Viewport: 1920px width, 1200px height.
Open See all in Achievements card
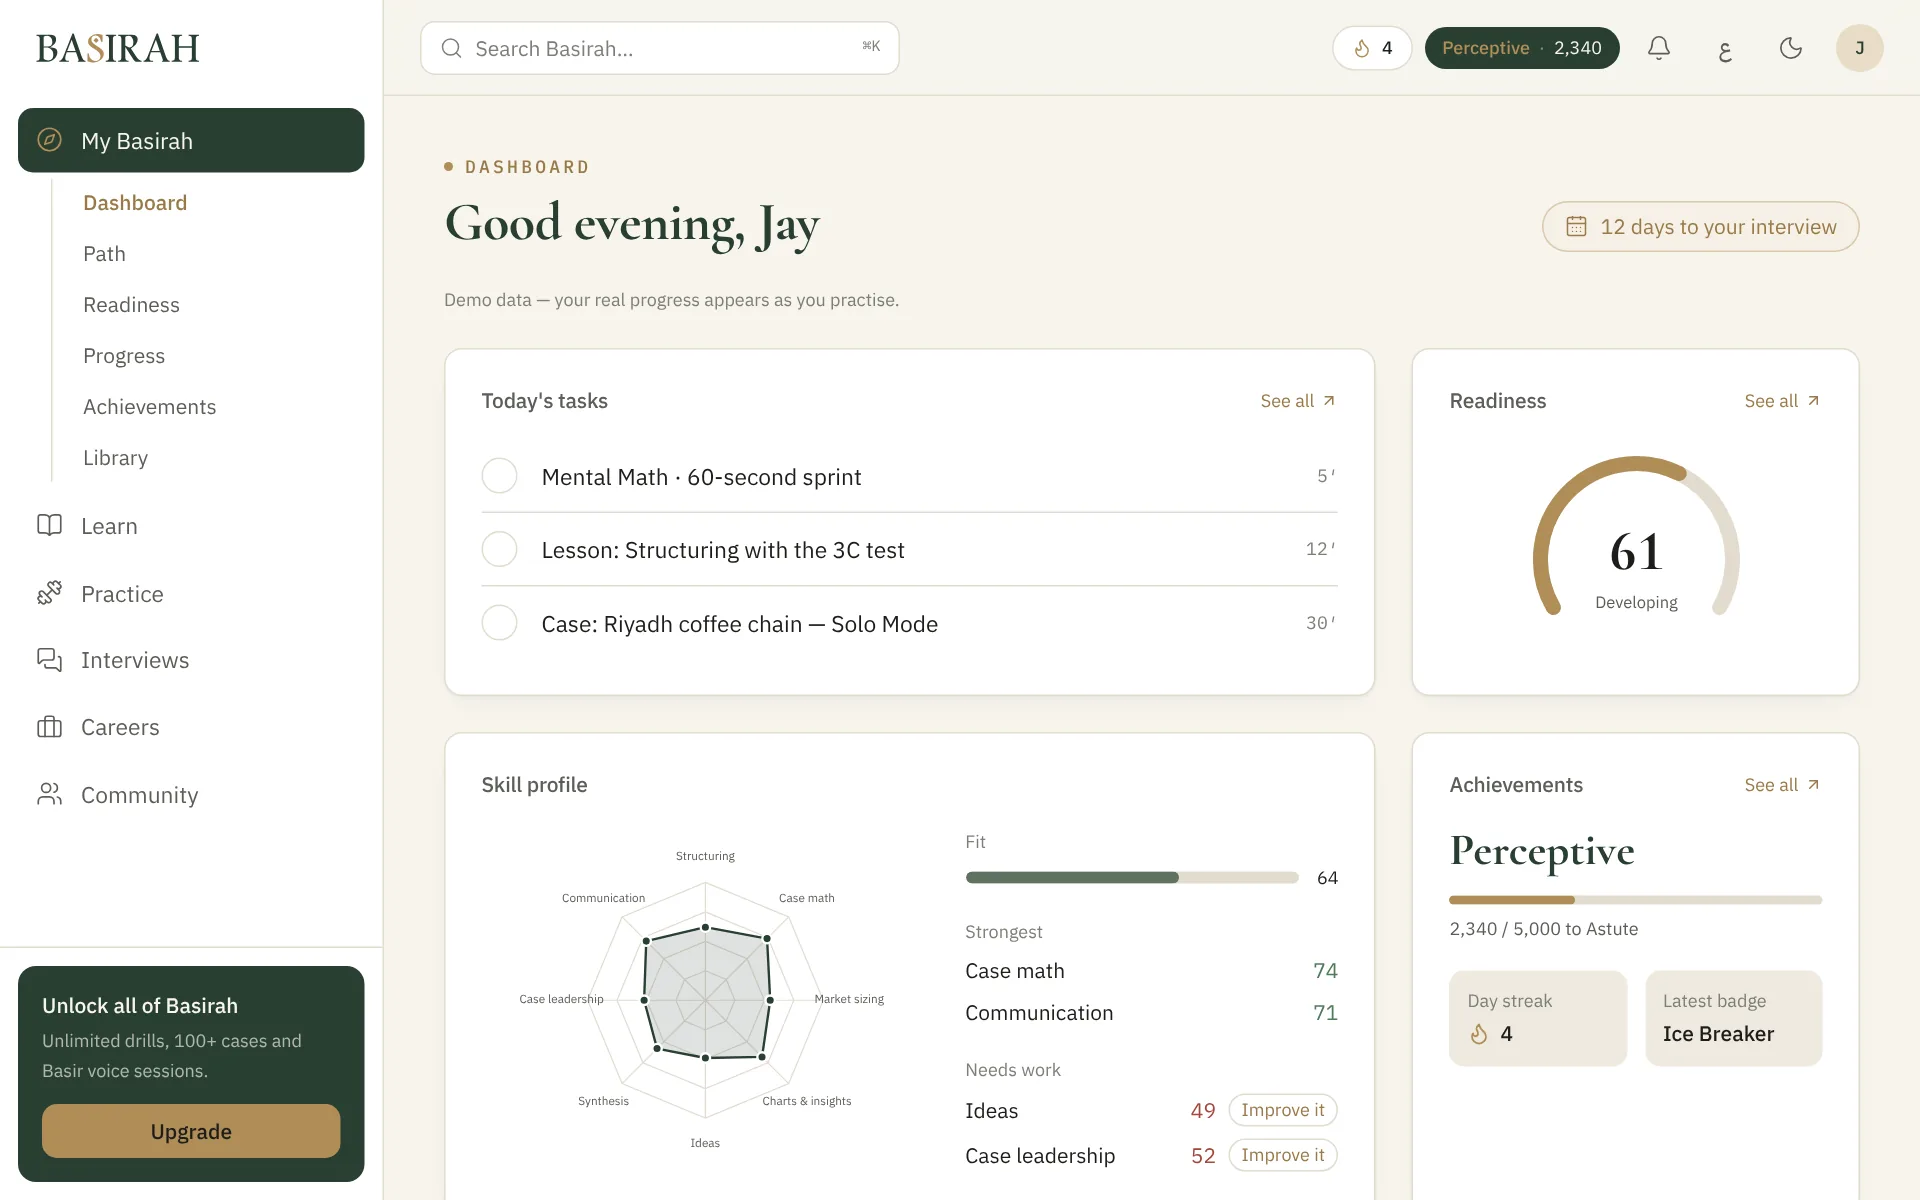(x=1781, y=785)
